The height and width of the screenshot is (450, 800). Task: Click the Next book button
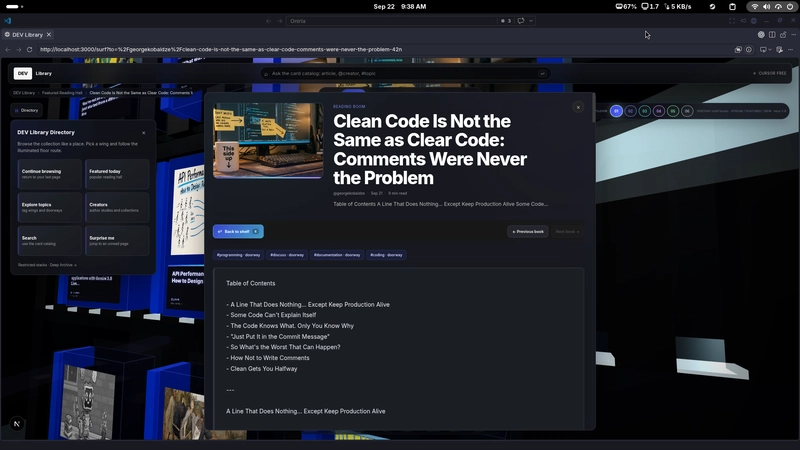click(567, 232)
